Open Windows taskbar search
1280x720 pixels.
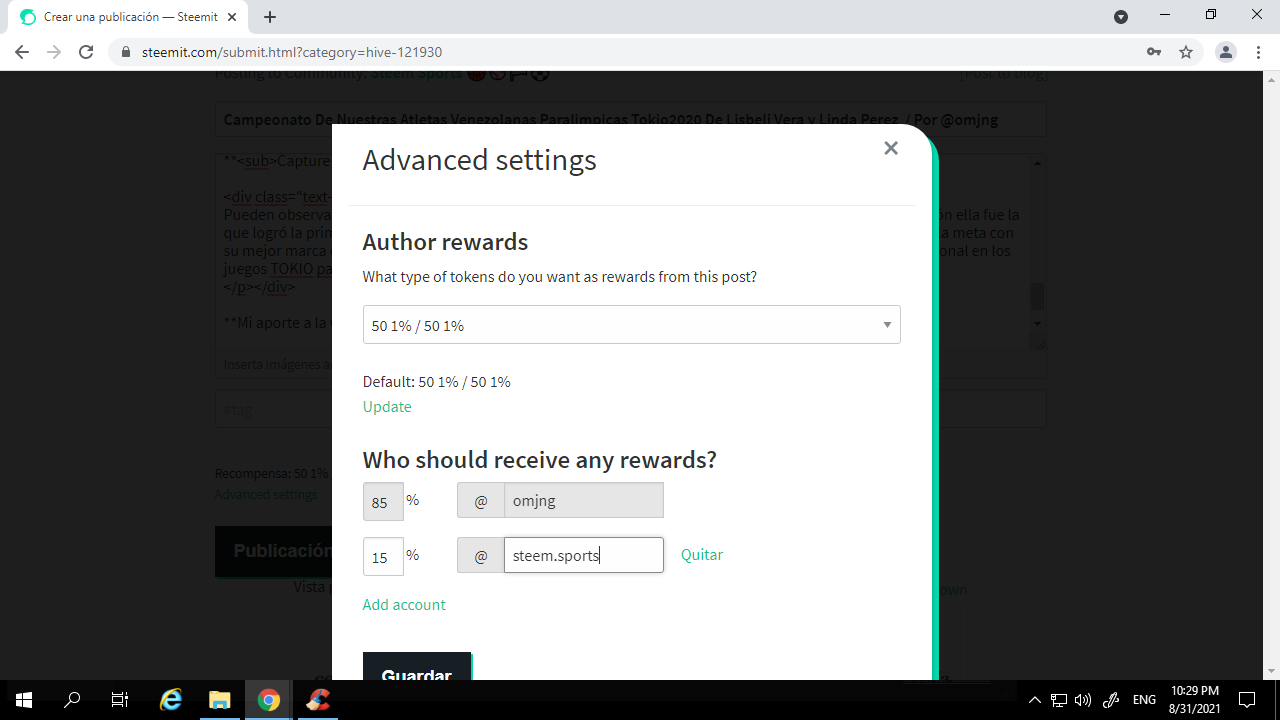72,700
